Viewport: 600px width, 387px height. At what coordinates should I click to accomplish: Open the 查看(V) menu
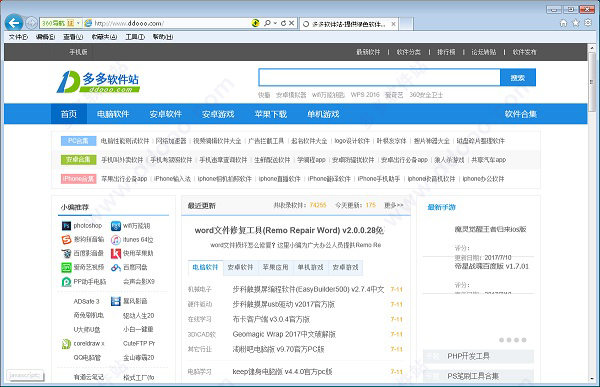[x=73, y=37]
